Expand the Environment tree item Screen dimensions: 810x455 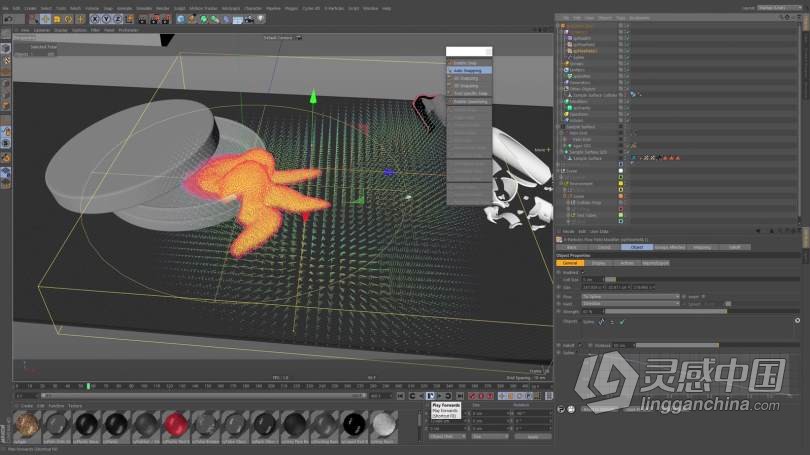pyautogui.click(x=561, y=183)
